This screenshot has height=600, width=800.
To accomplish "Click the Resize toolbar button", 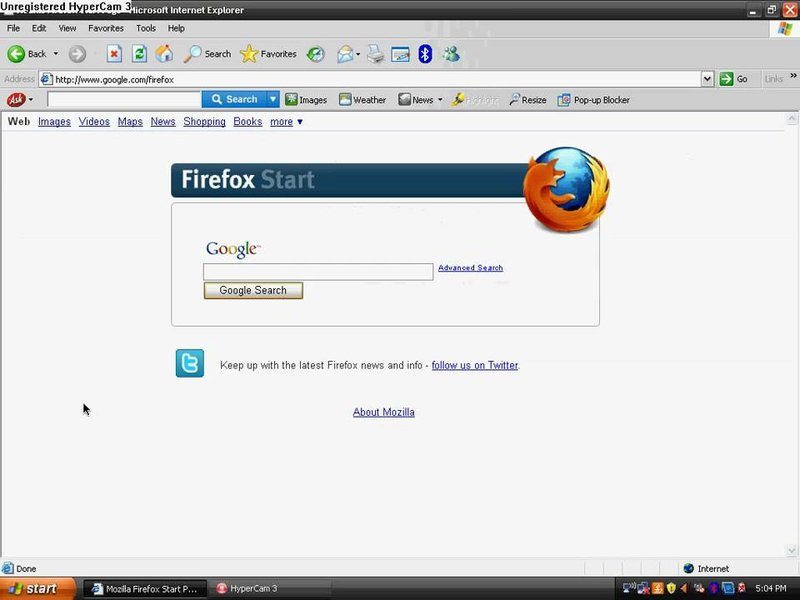I will coord(528,99).
